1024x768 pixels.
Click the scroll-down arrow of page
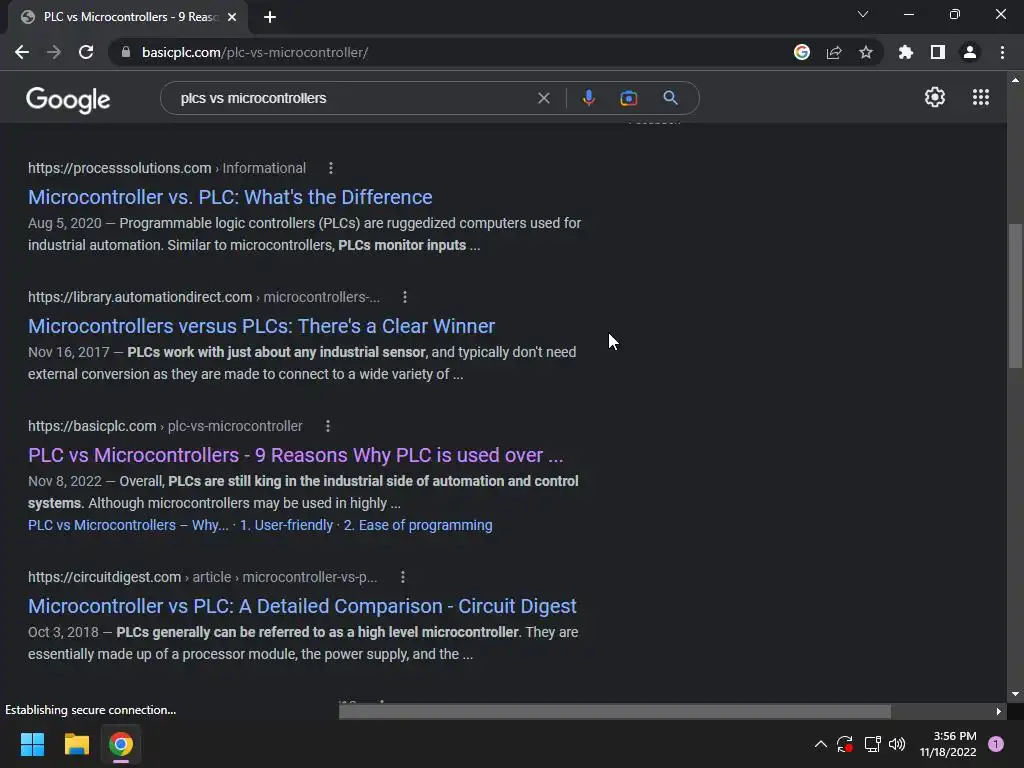[1015, 694]
